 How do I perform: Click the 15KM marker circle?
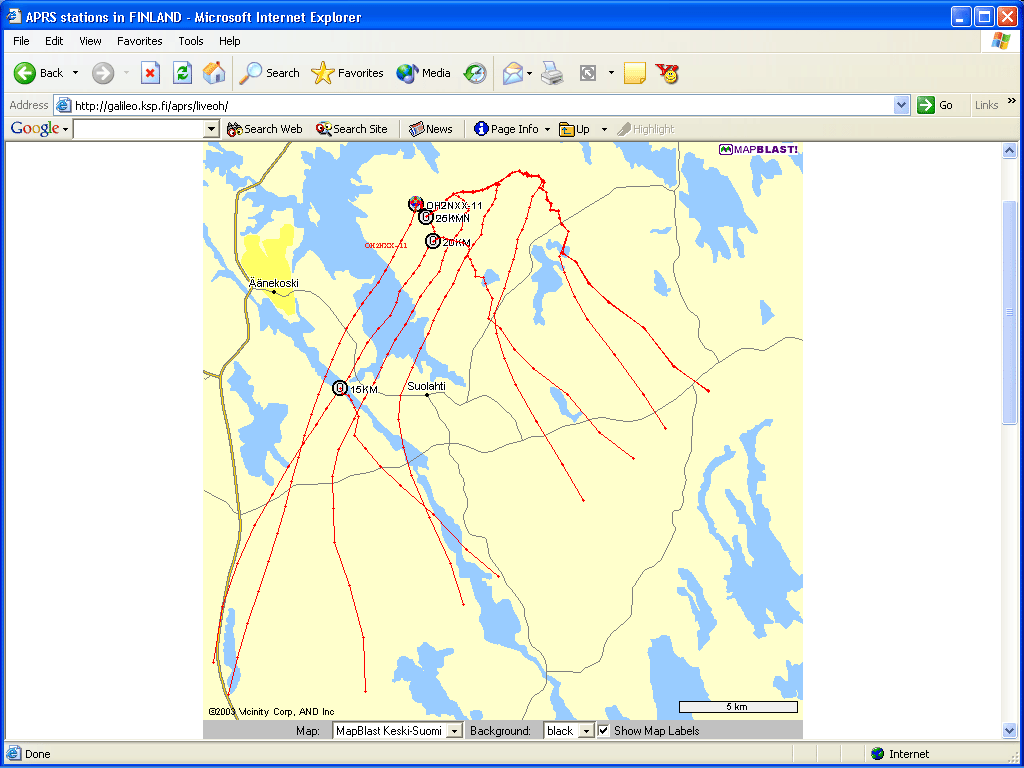click(340, 388)
